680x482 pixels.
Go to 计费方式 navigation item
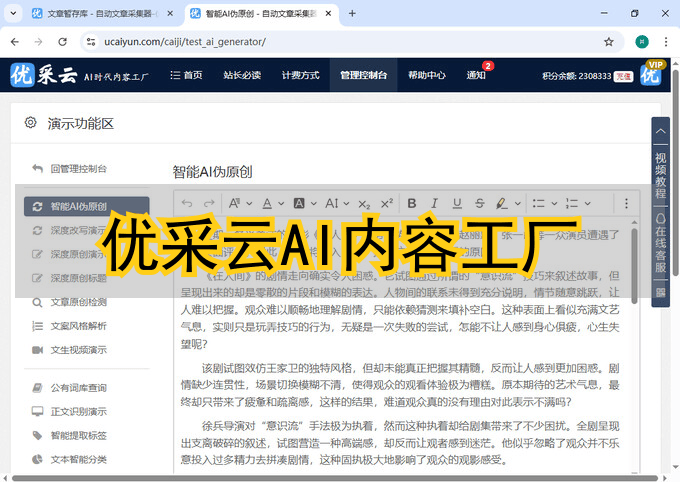pyautogui.click(x=300, y=75)
